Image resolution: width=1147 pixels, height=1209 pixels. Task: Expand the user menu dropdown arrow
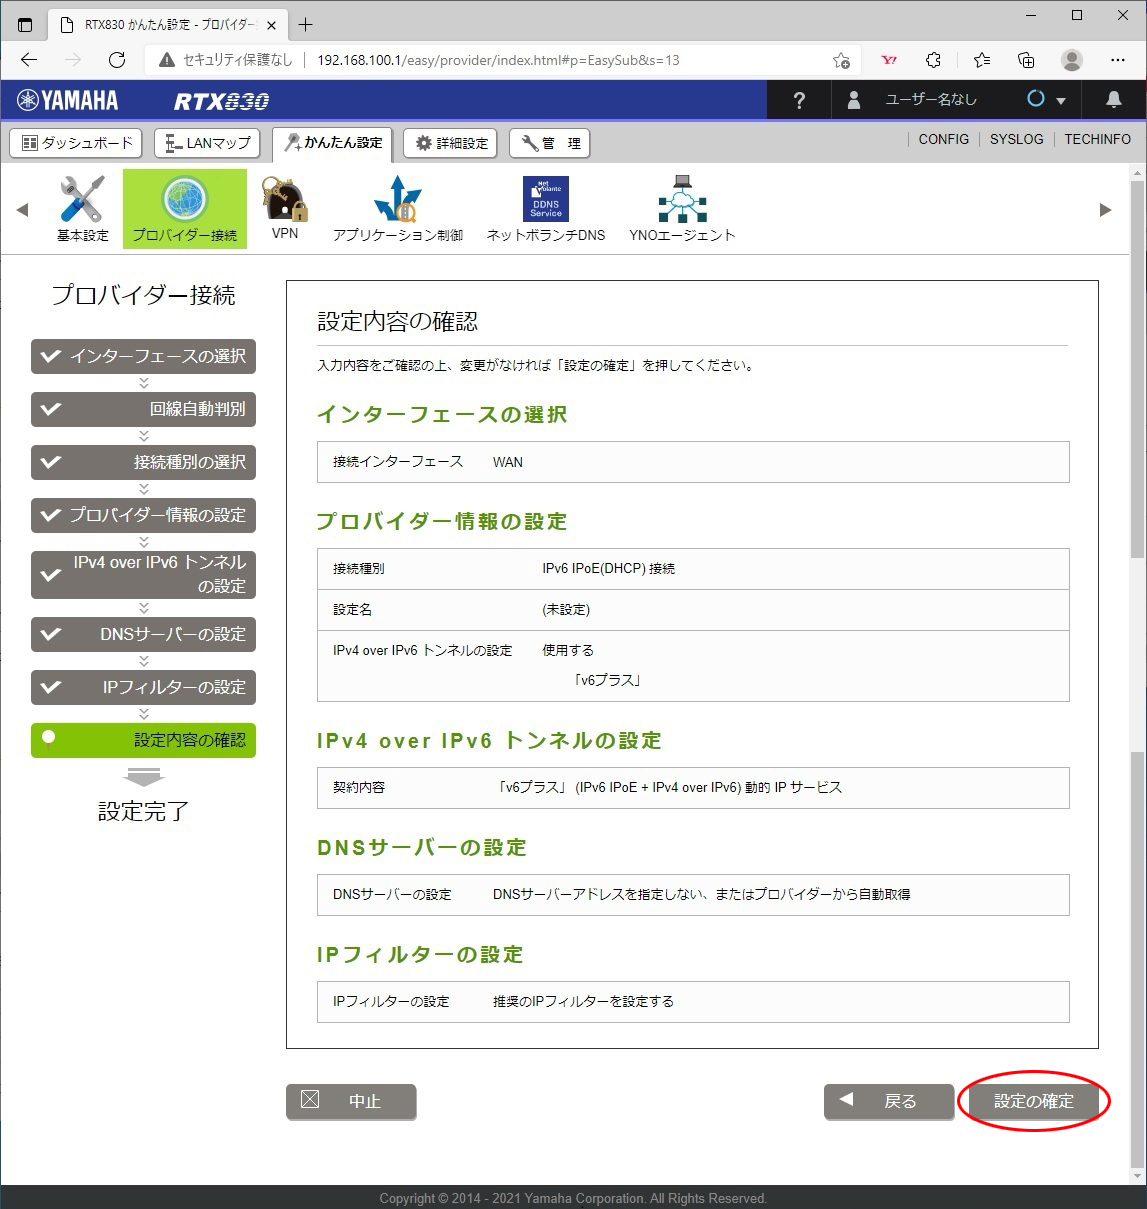[x=1060, y=101]
